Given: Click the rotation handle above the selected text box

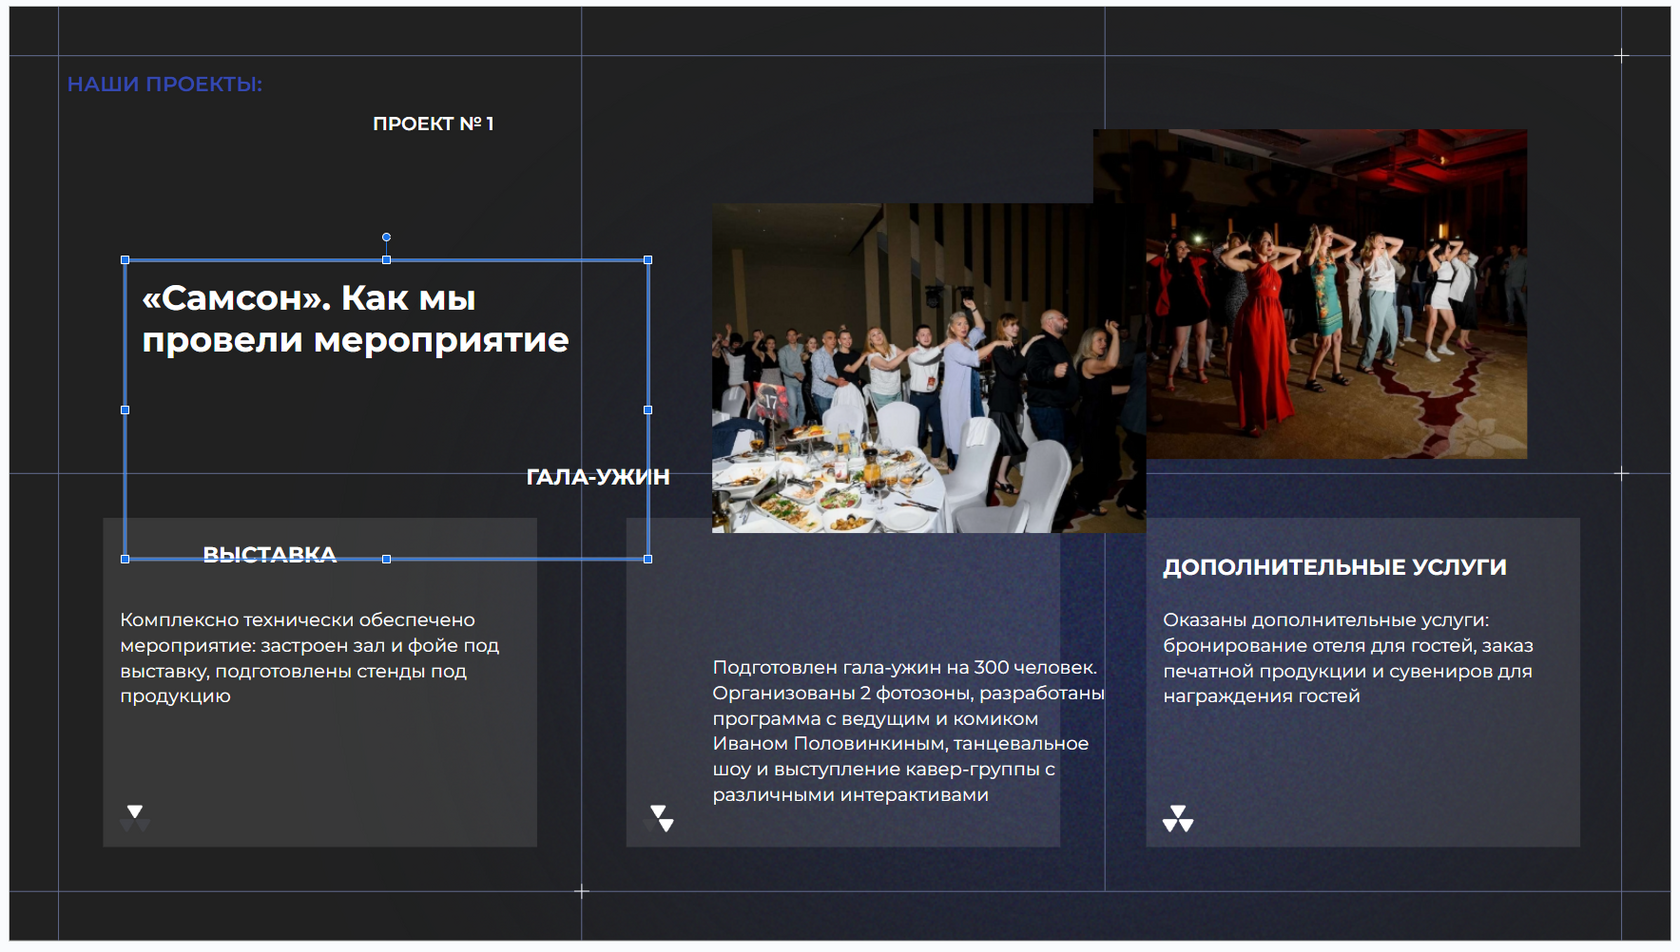Looking at the screenshot, I should (385, 234).
